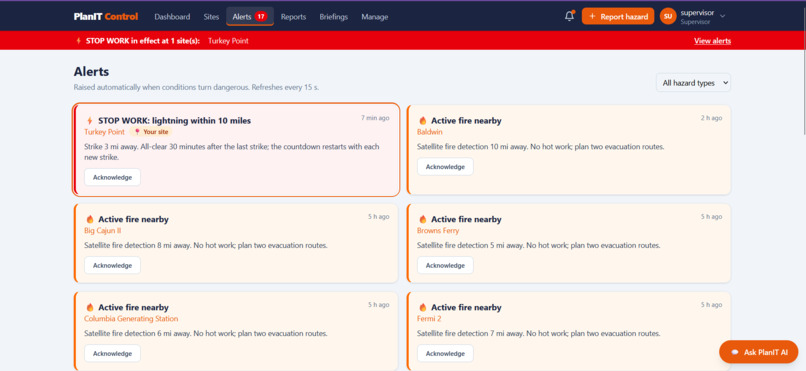Switch to the Briefings tab
806x371 pixels.
pos(334,17)
